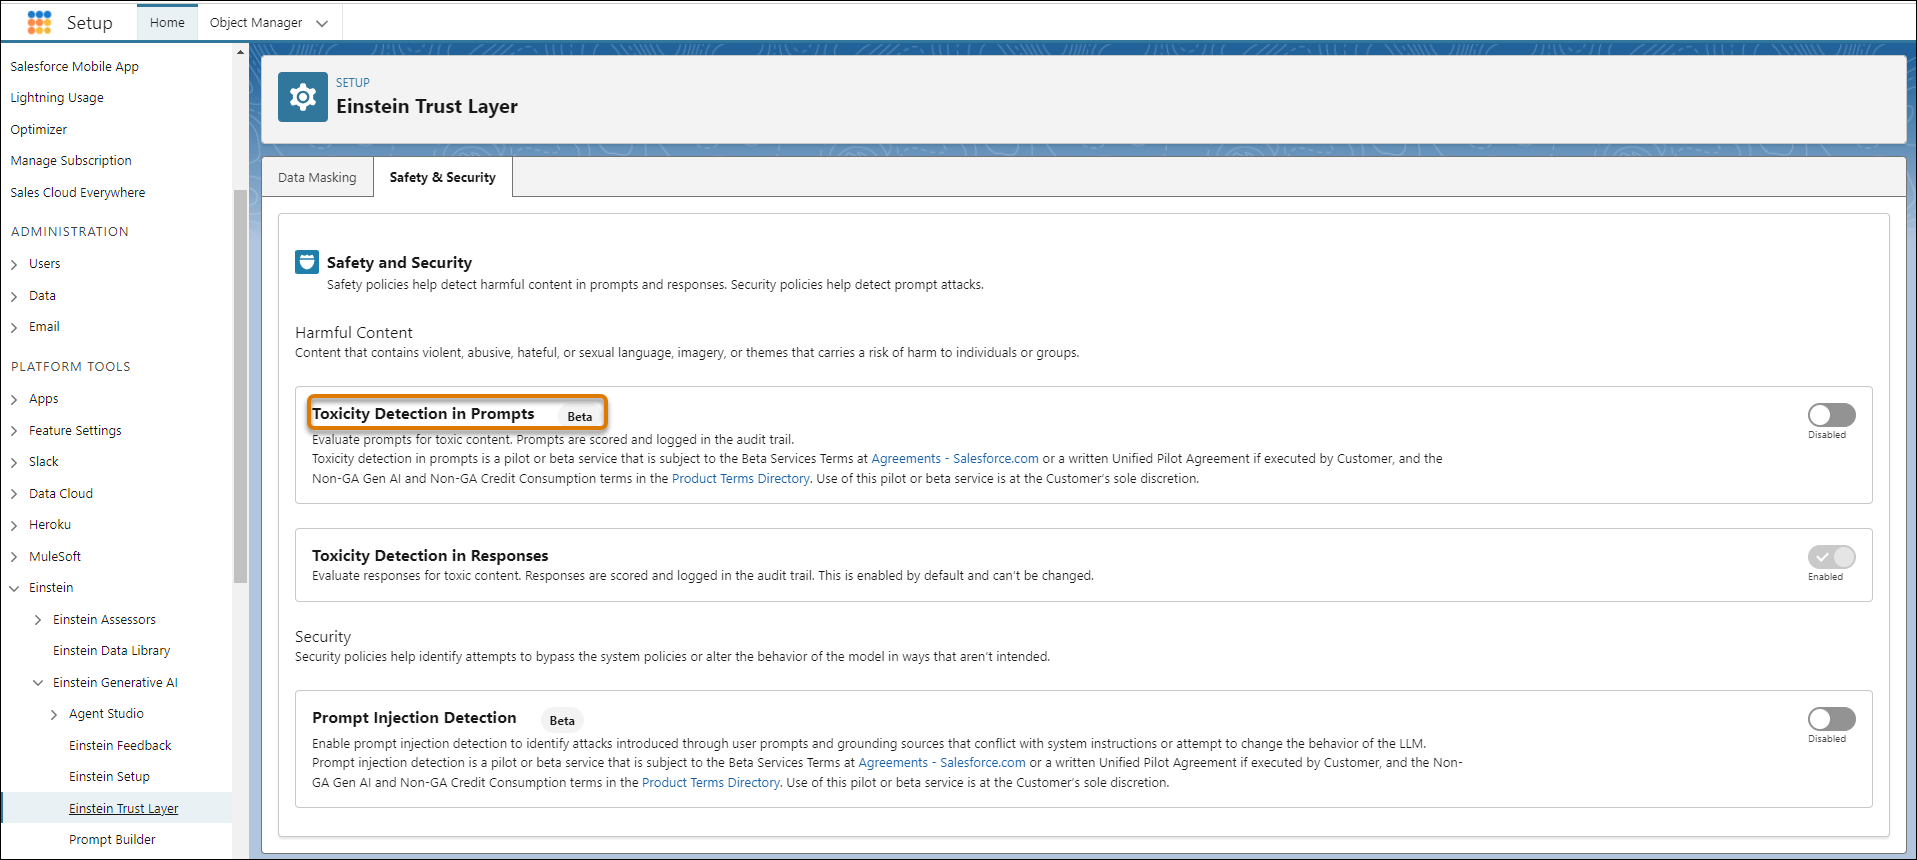Collapse the Einstein section
Viewport: 1917px width, 860px height.
click(x=14, y=588)
